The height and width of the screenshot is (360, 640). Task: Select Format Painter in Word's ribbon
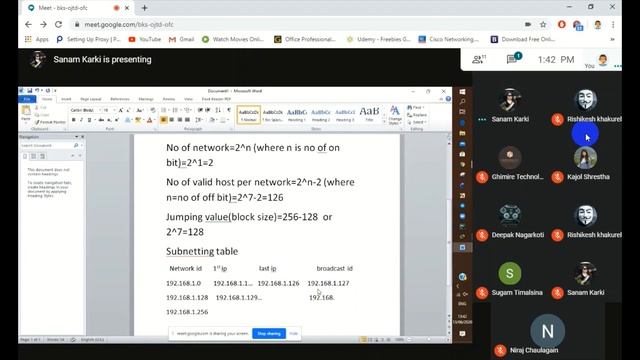pyautogui.click(x=50, y=122)
